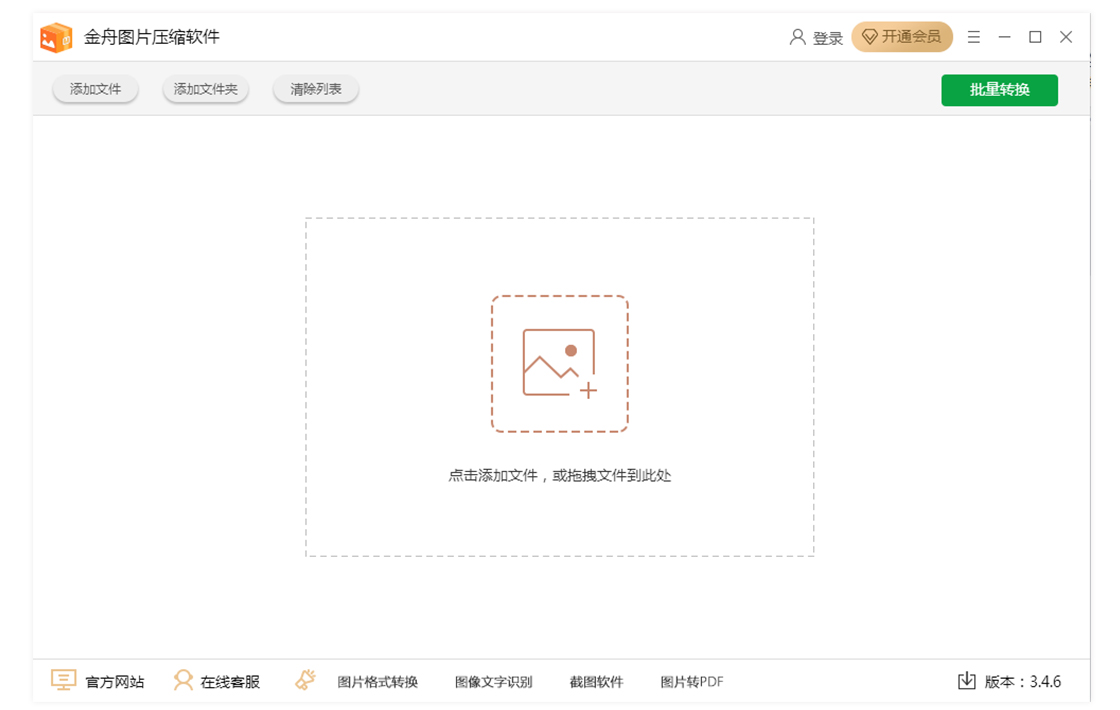The height and width of the screenshot is (710, 1120).
Task: Maximize the application window
Action: point(1035,37)
